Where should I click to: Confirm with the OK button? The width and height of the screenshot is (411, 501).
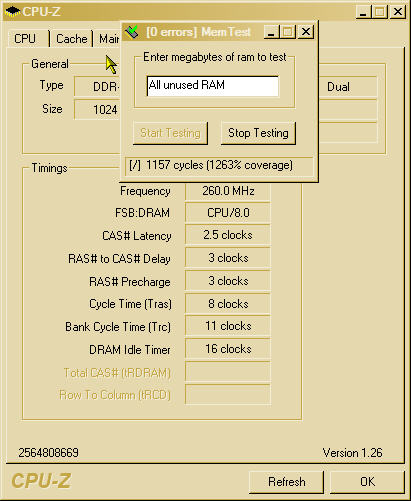point(367,482)
